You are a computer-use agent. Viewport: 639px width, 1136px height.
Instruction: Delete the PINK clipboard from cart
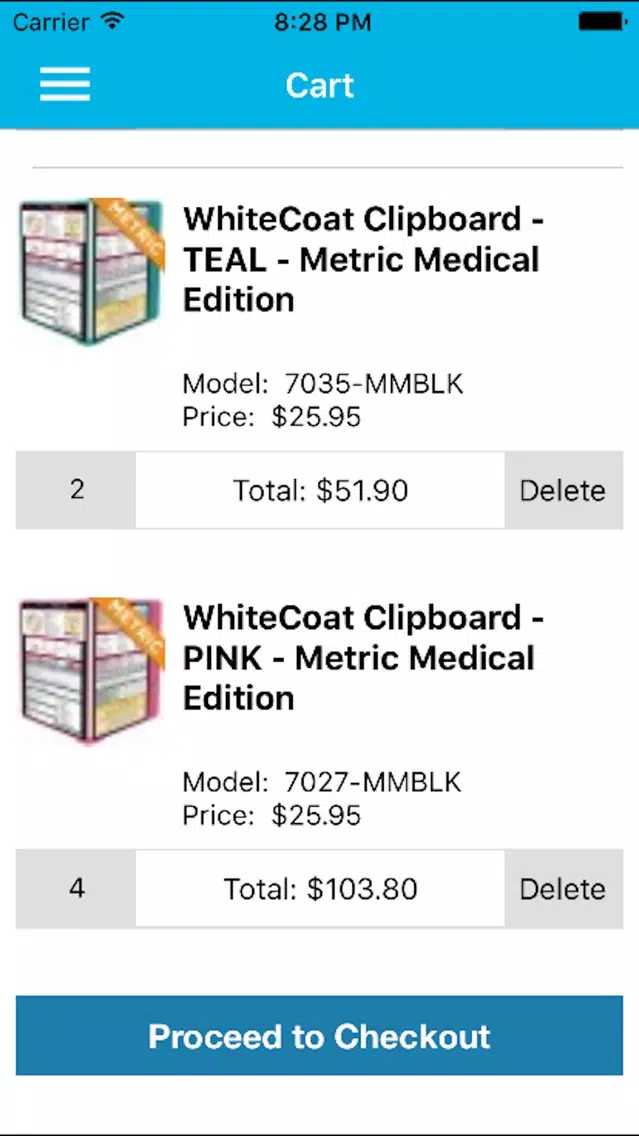click(x=562, y=888)
